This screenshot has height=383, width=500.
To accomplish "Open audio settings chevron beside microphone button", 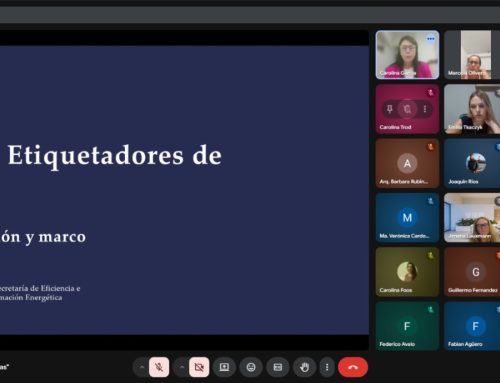I will pos(142,367).
